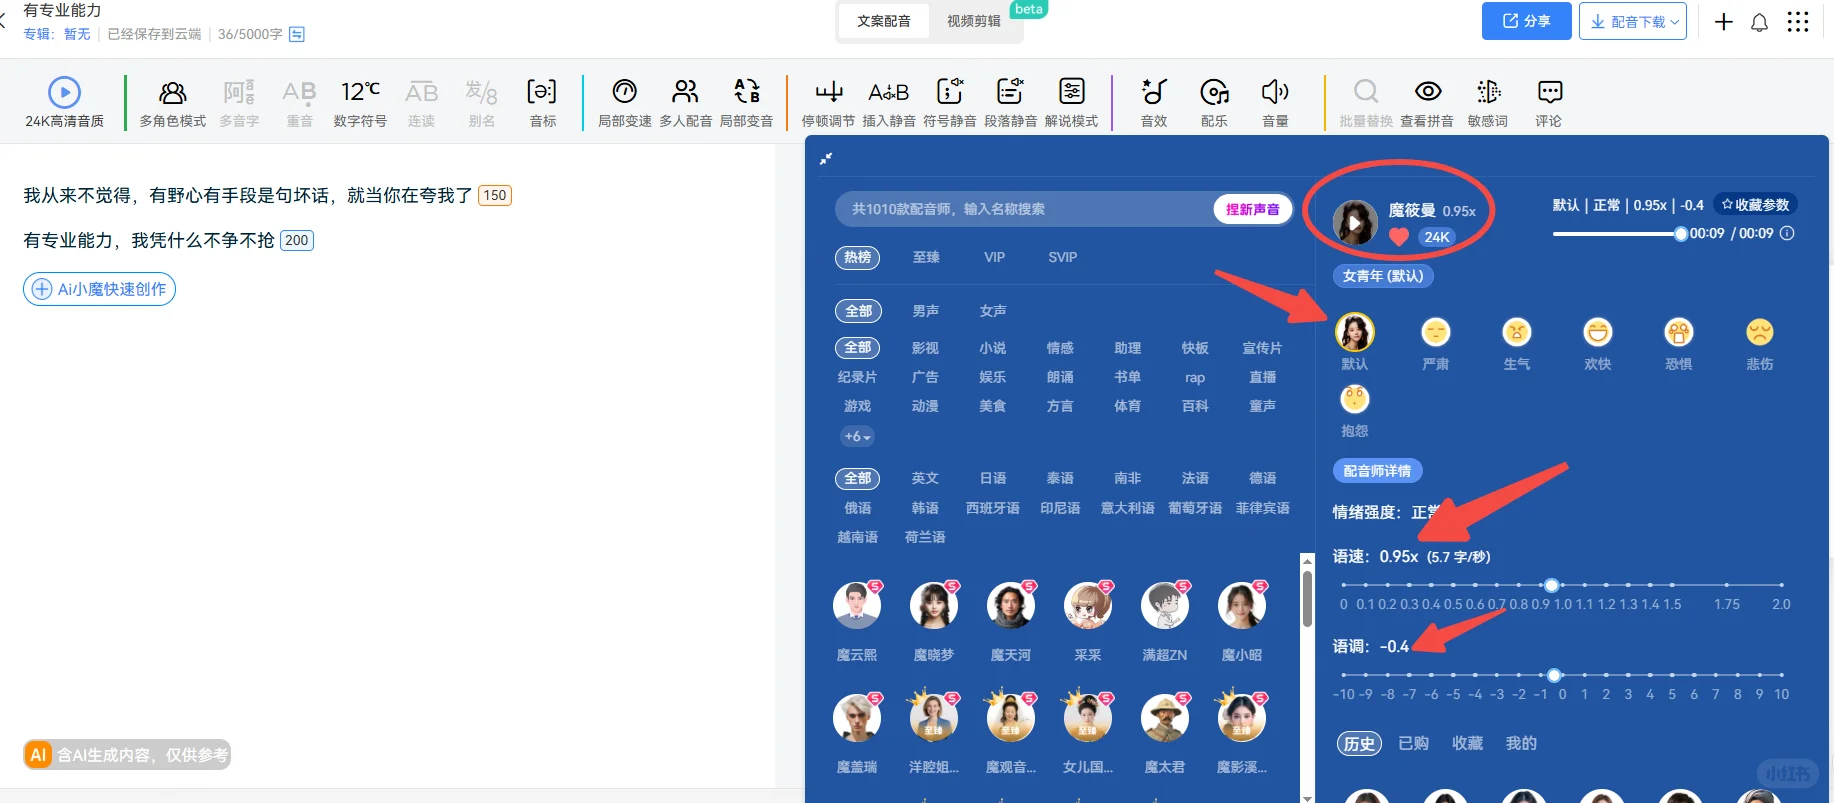
Task: Adjust the 语调 pitch slider handle
Action: [1554, 675]
